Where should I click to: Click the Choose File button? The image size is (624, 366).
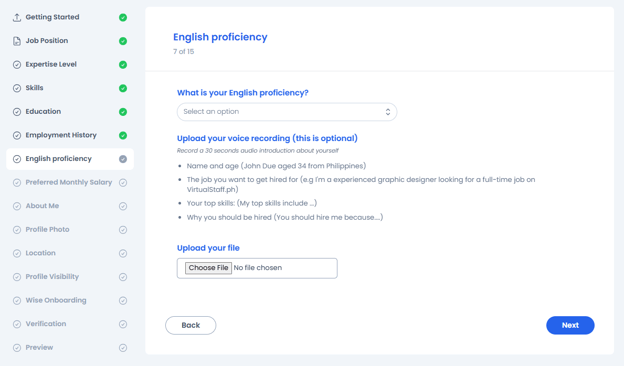click(x=208, y=268)
